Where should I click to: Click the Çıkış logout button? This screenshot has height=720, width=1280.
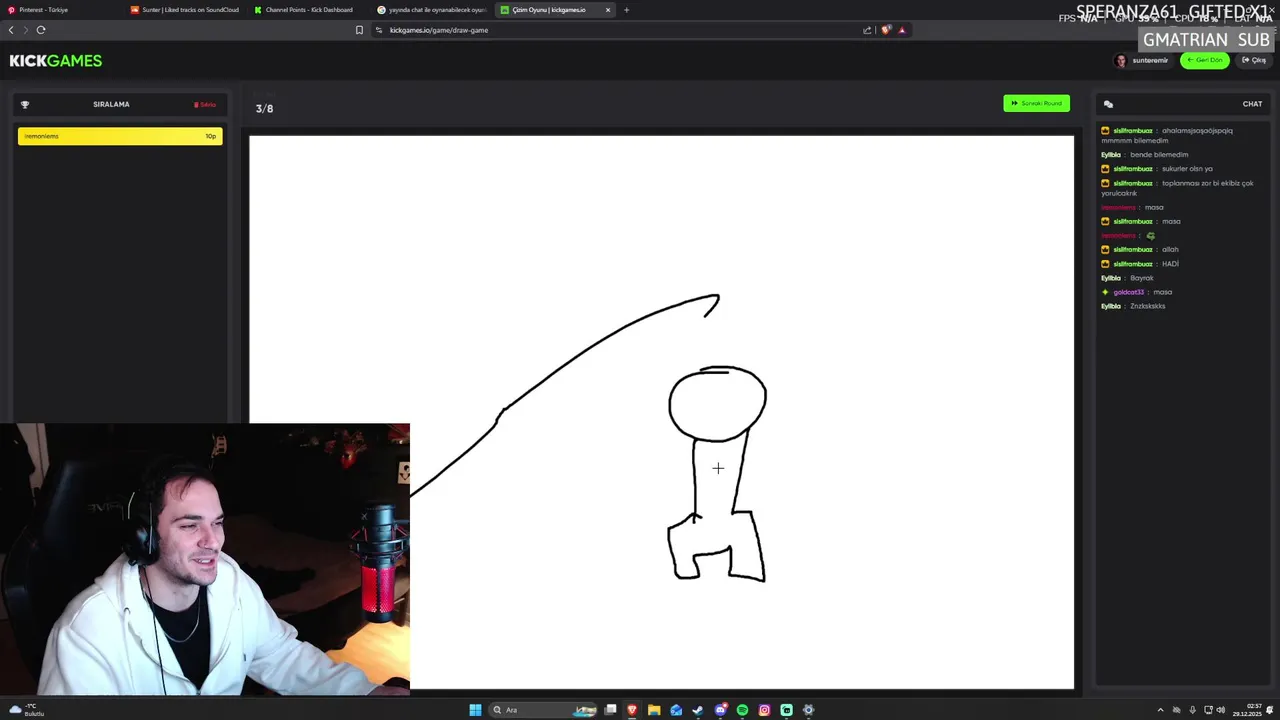(x=1254, y=60)
